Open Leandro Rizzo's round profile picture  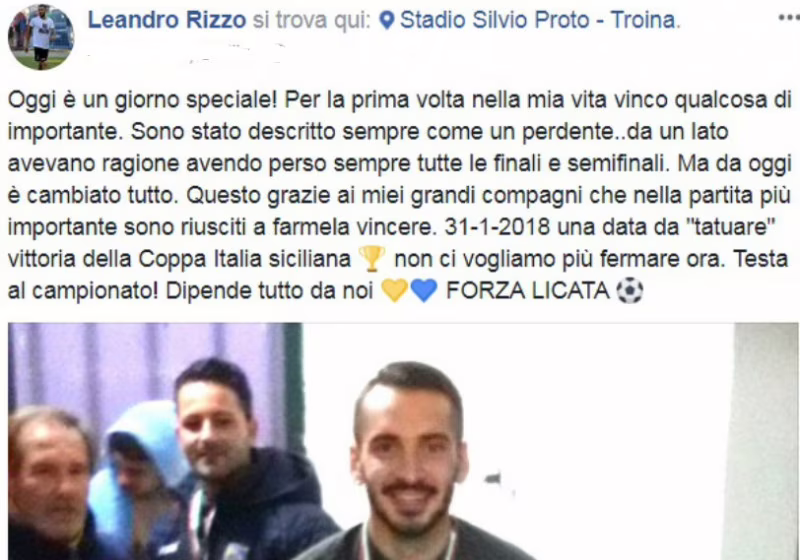41,37
